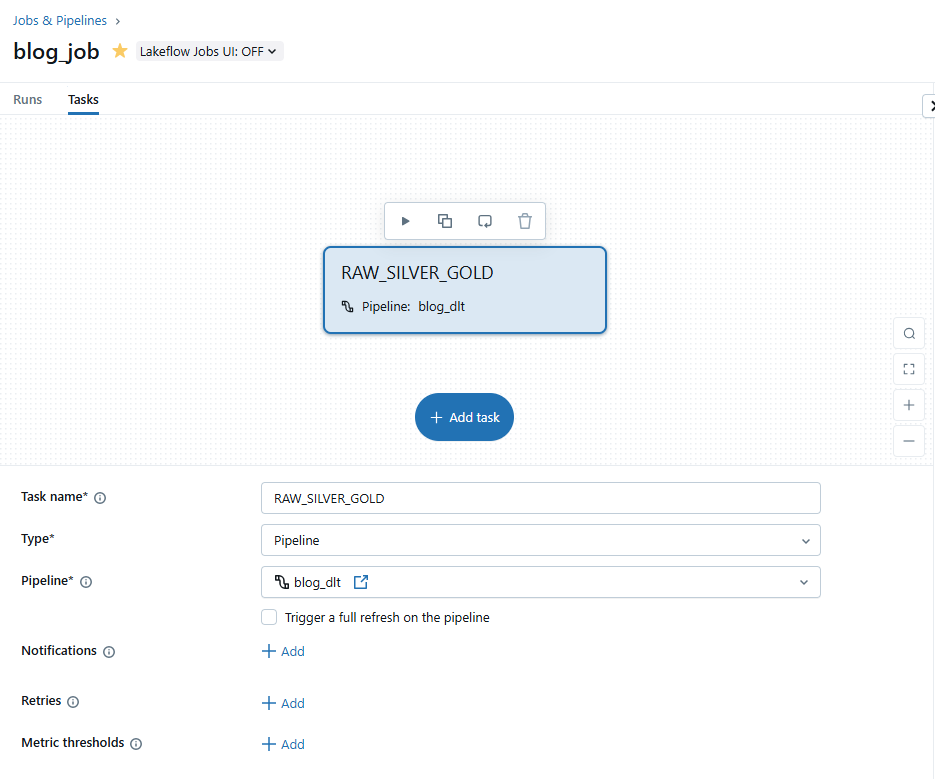Click the delete task trash icon
The width and height of the screenshot is (935, 779).
(525, 221)
